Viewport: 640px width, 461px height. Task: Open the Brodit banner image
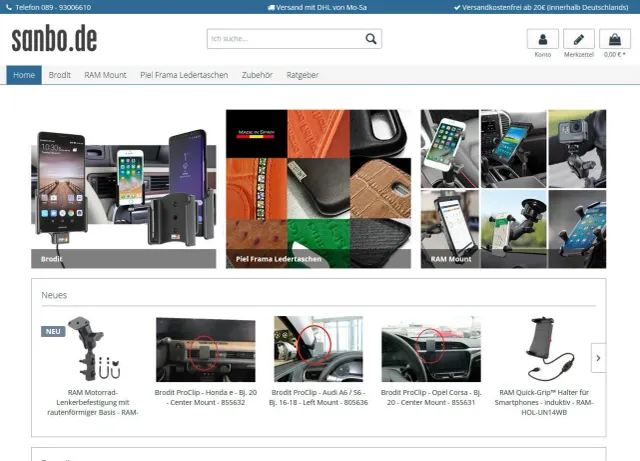(x=124, y=189)
